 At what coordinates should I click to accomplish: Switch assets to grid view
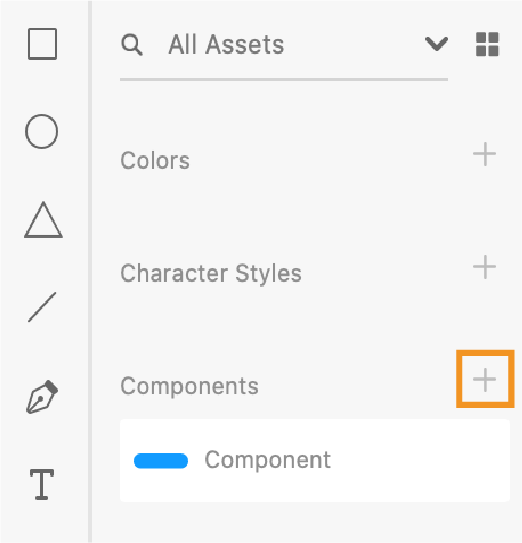(487, 44)
